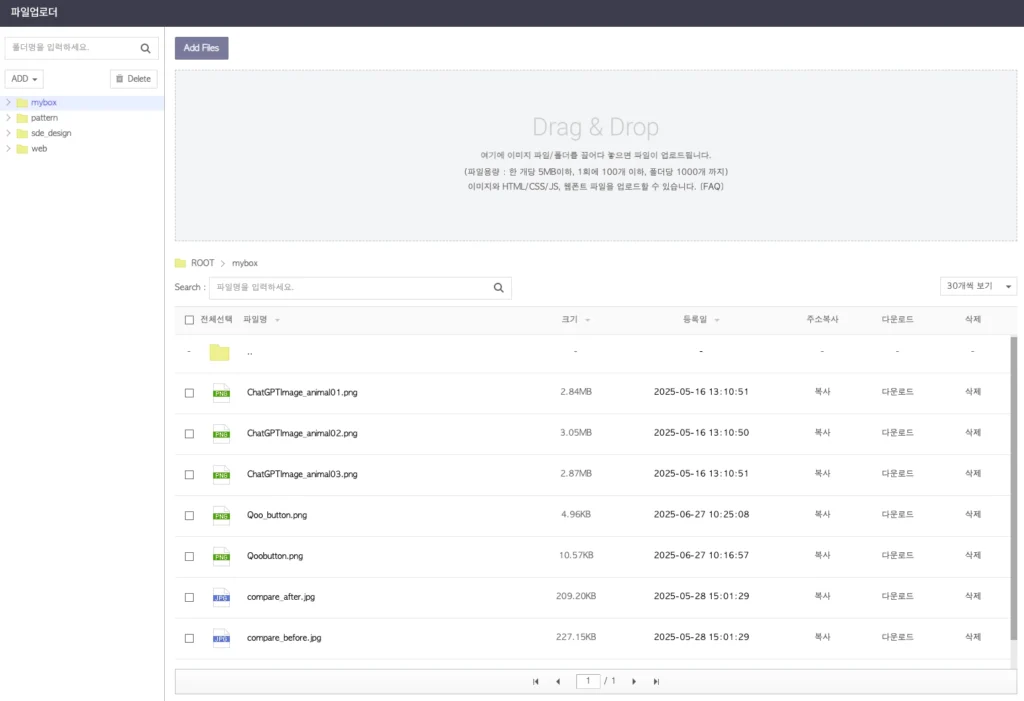Check the box for ChatGPTImage_animal03.png

189,474
